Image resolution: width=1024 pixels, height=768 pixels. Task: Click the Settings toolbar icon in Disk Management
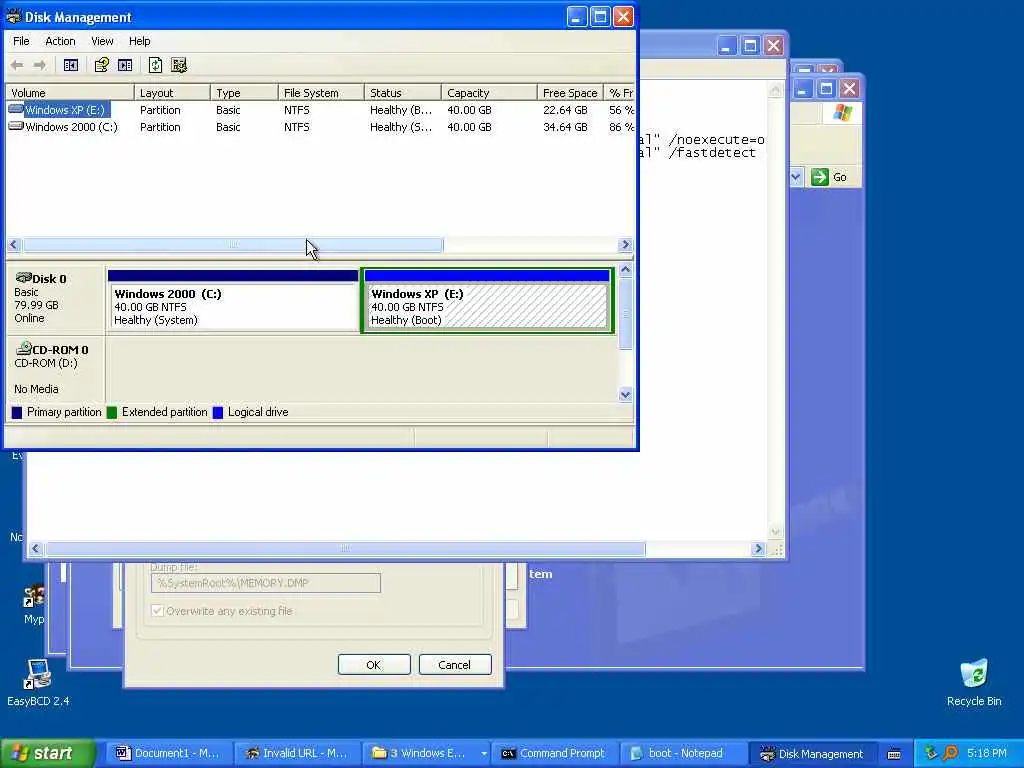179,65
